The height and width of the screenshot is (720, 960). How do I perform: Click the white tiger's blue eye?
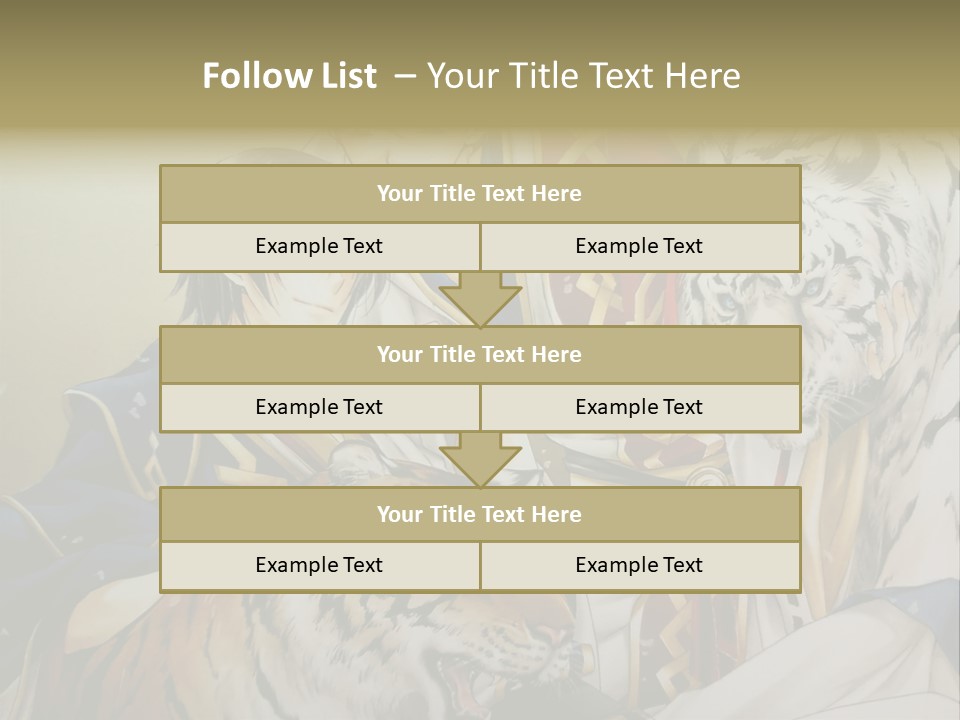(727, 302)
